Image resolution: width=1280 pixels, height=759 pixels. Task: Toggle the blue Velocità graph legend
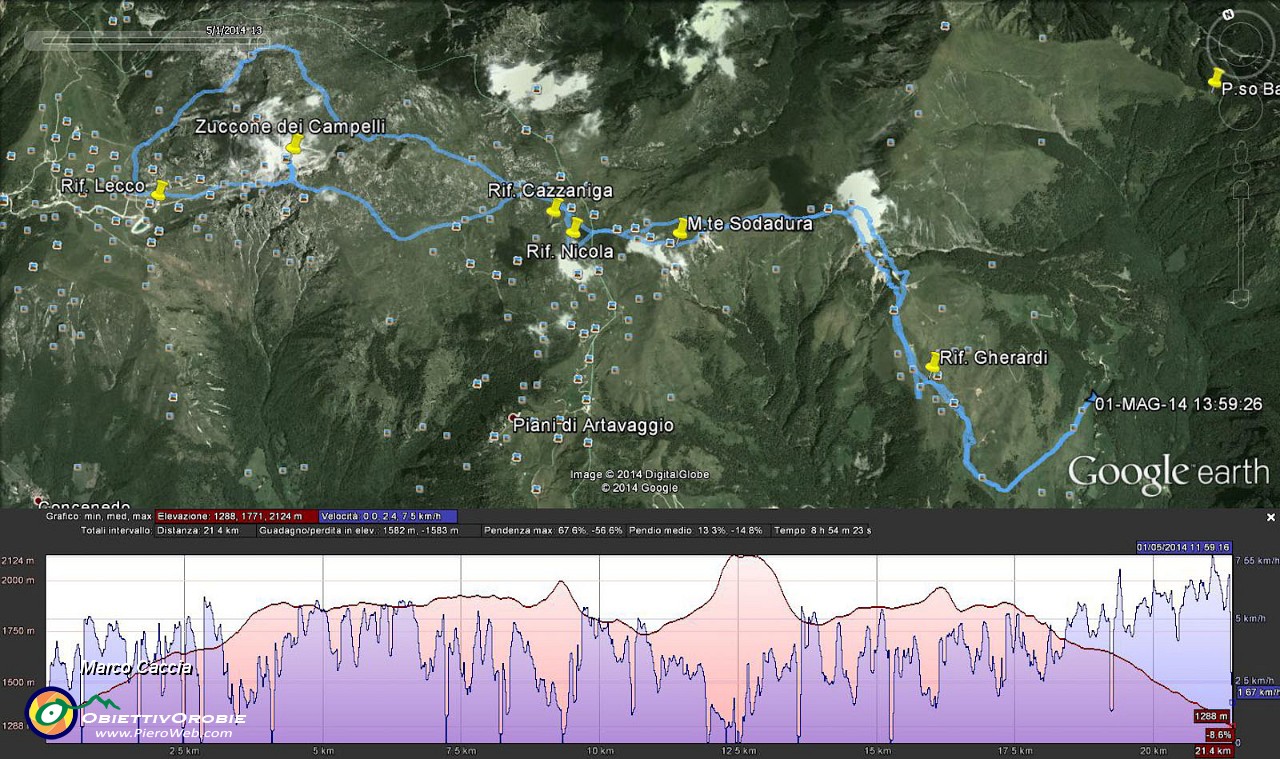pyautogui.click(x=388, y=516)
